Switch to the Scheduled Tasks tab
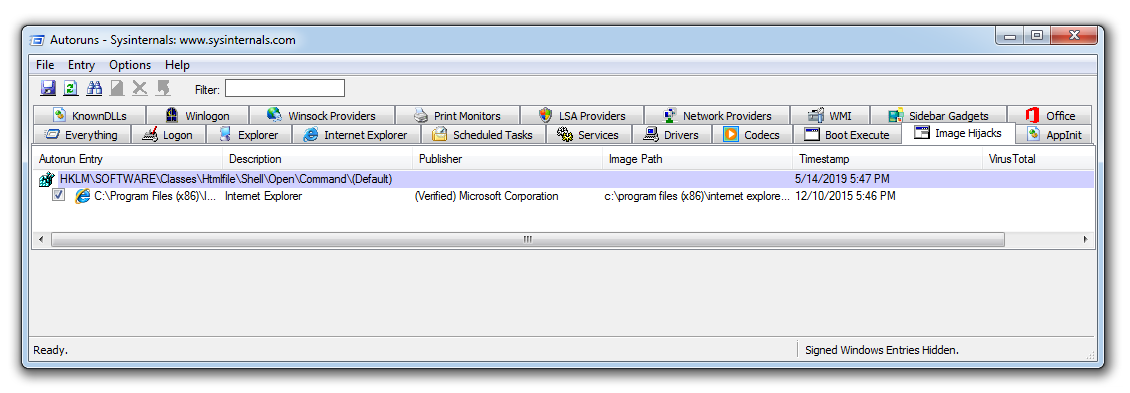 point(483,135)
